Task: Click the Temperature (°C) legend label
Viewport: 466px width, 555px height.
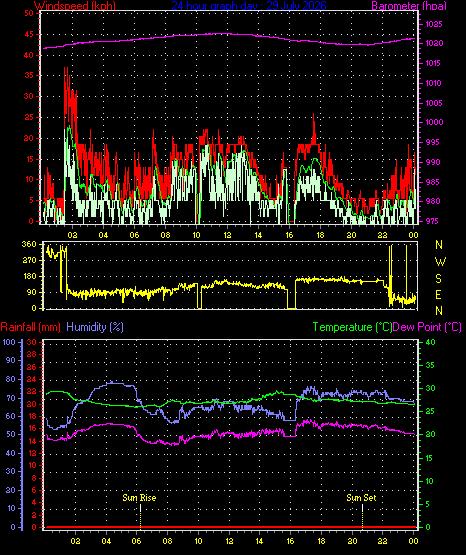Action: tap(352, 327)
